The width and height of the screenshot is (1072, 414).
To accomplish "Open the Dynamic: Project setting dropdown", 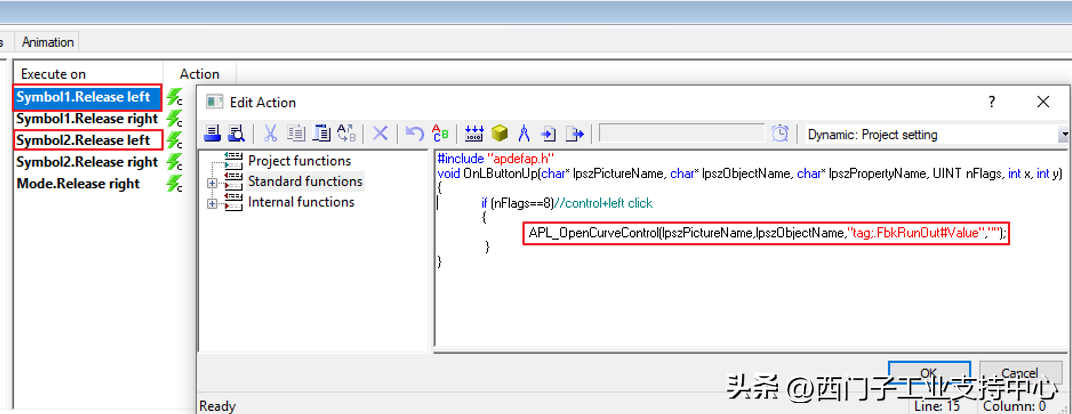I will pos(1063,134).
